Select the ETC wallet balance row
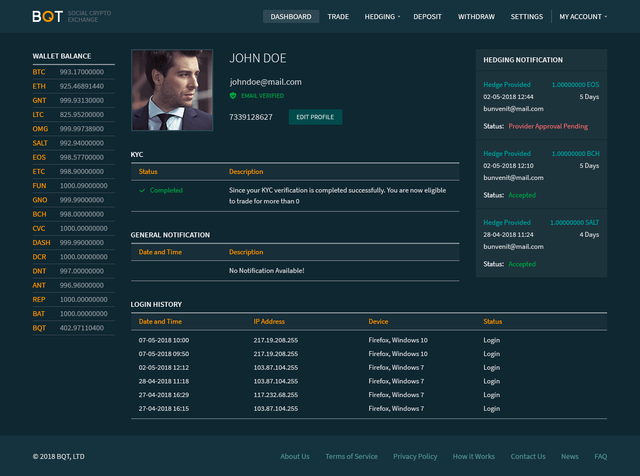Screen dimensions: 640x476 point(73,171)
